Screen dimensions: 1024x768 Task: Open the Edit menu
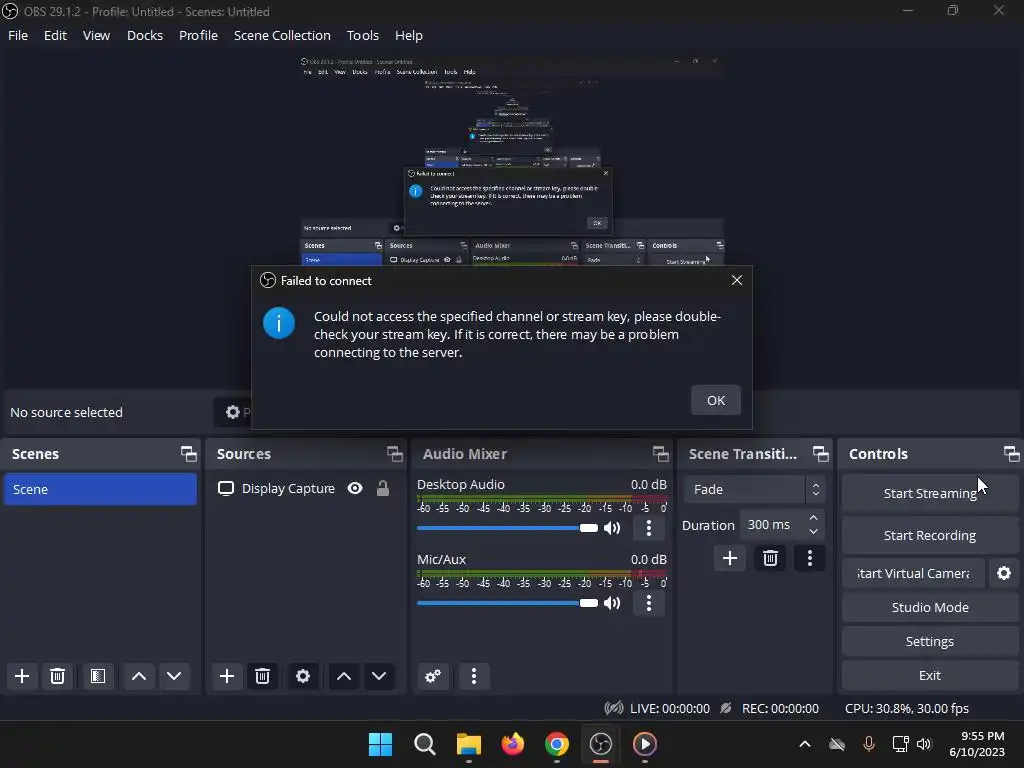point(56,35)
